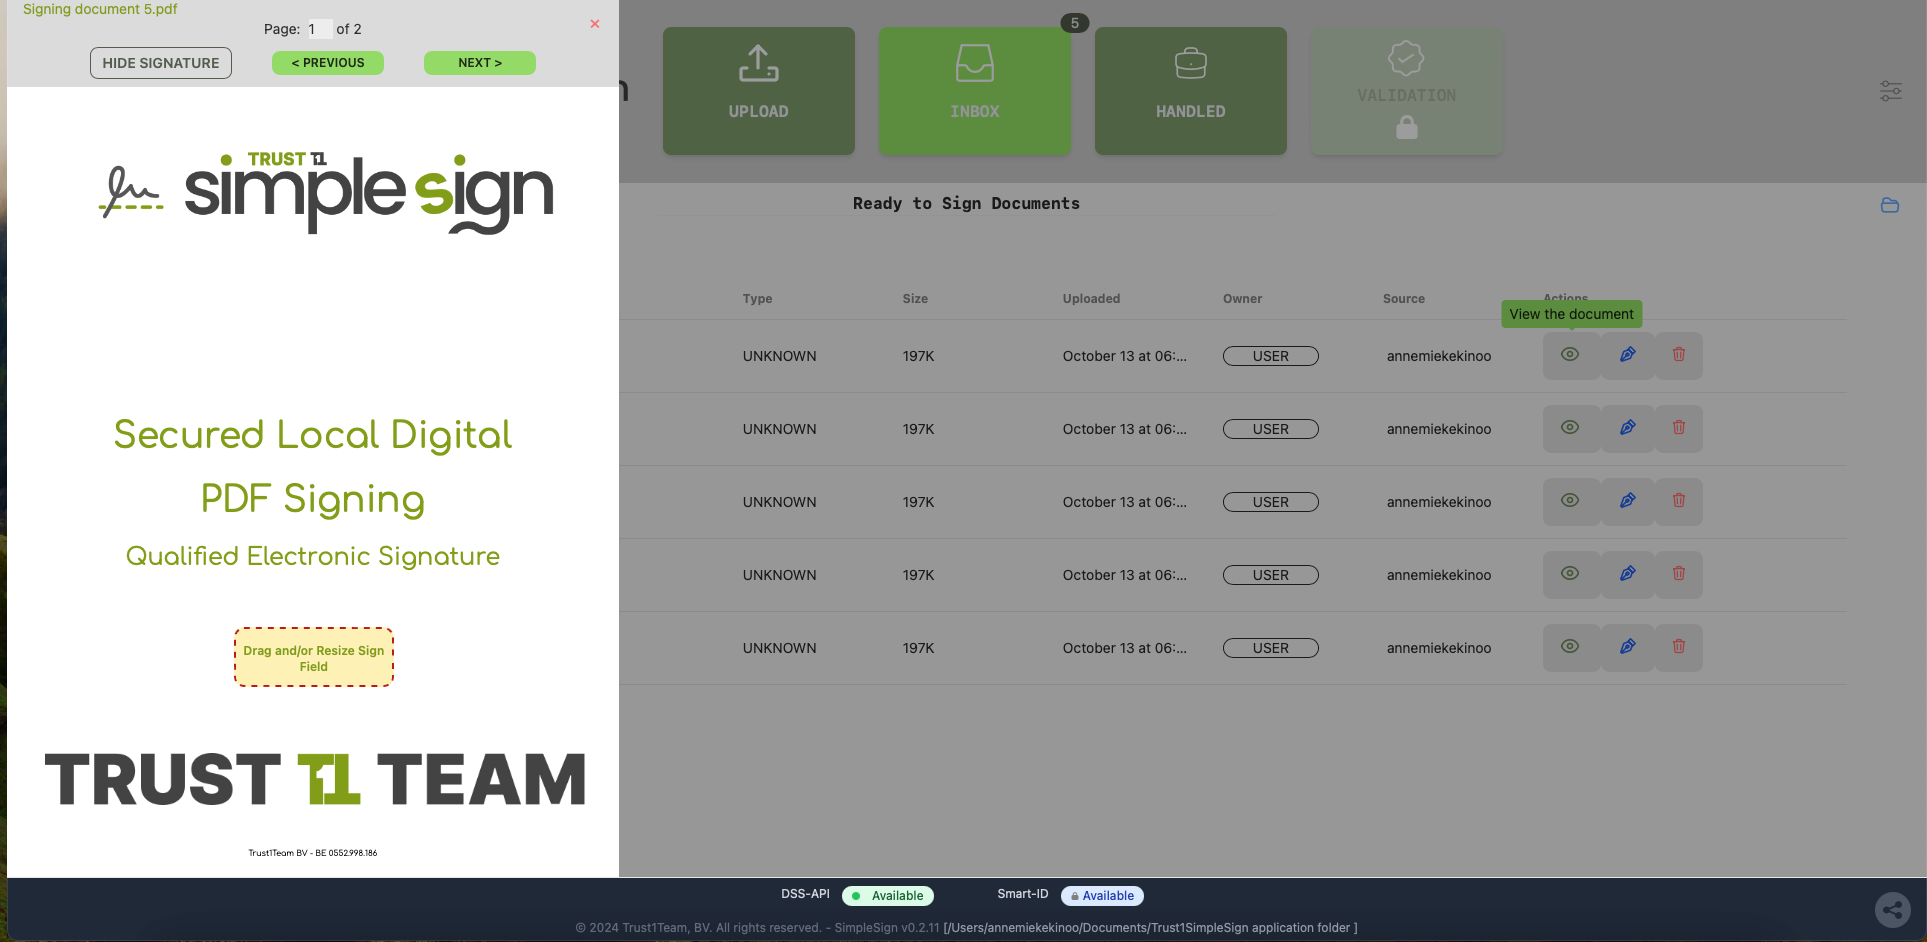The height and width of the screenshot is (942, 1927).
Task: View the second row's document via eye icon
Action: (x=1570, y=428)
